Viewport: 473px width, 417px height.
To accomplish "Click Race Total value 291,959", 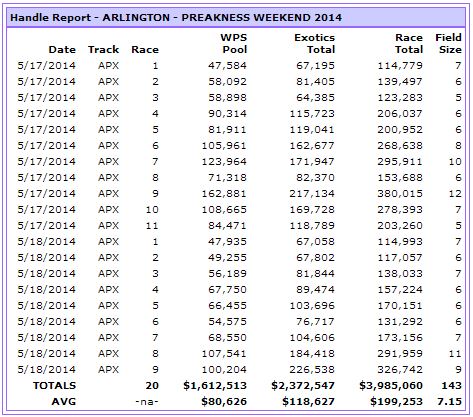I will point(400,354).
